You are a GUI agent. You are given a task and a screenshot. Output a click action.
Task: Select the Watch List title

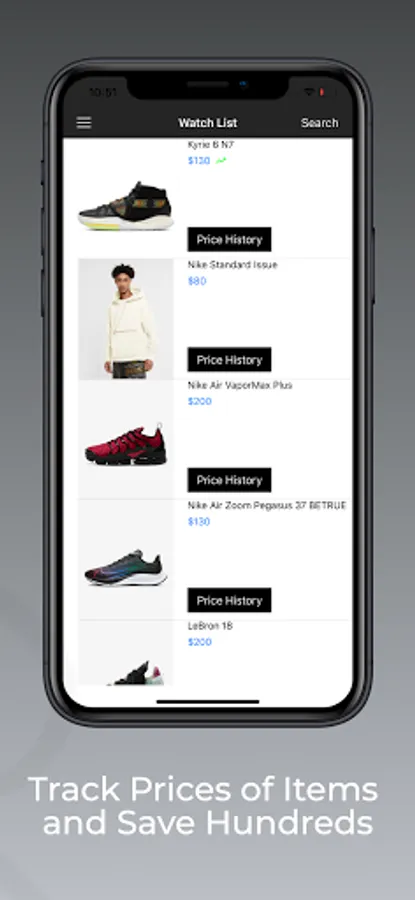pos(207,123)
